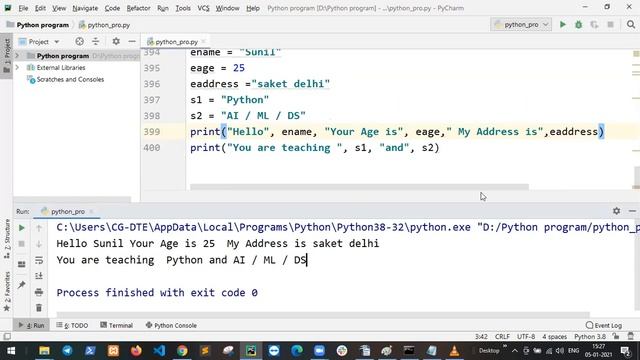Print the console output

[39, 292]
